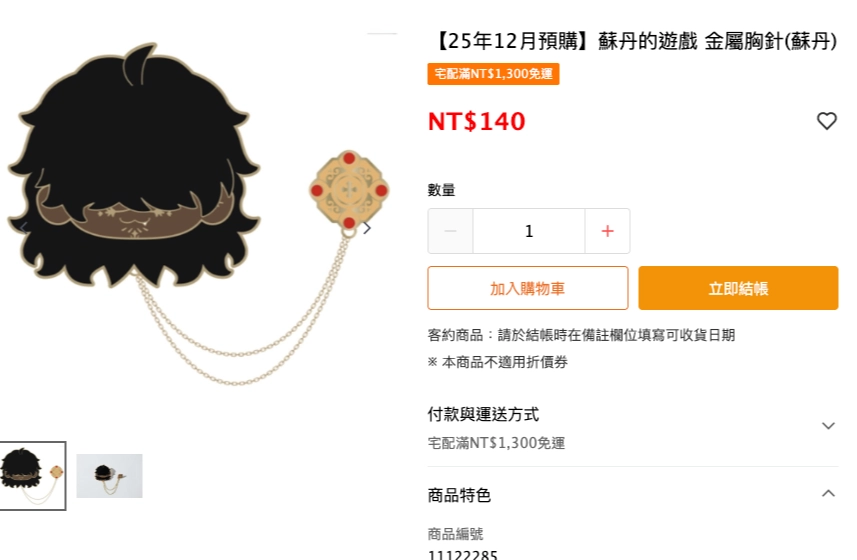Show next product image with right arrow
Viewport: 857px width, 560px height.
tap(367, 228)
